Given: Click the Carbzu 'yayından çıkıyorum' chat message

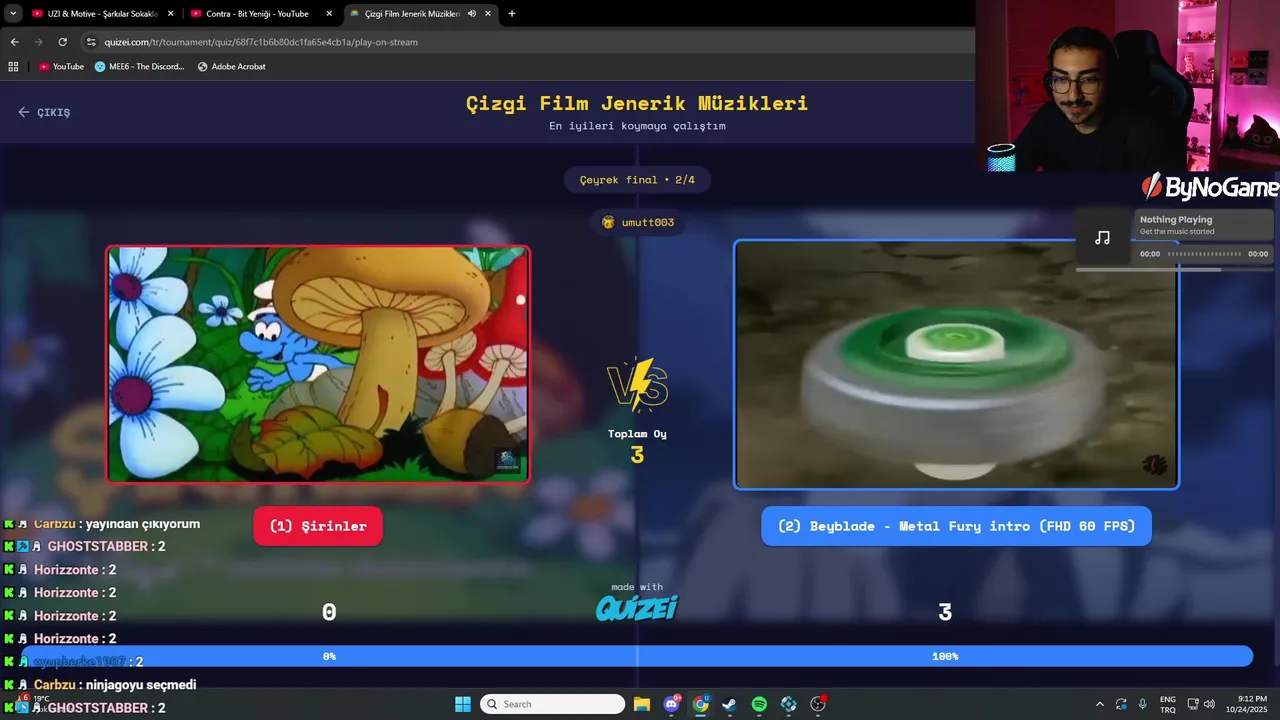Looking at the screenshot, I should coord(117,524).
